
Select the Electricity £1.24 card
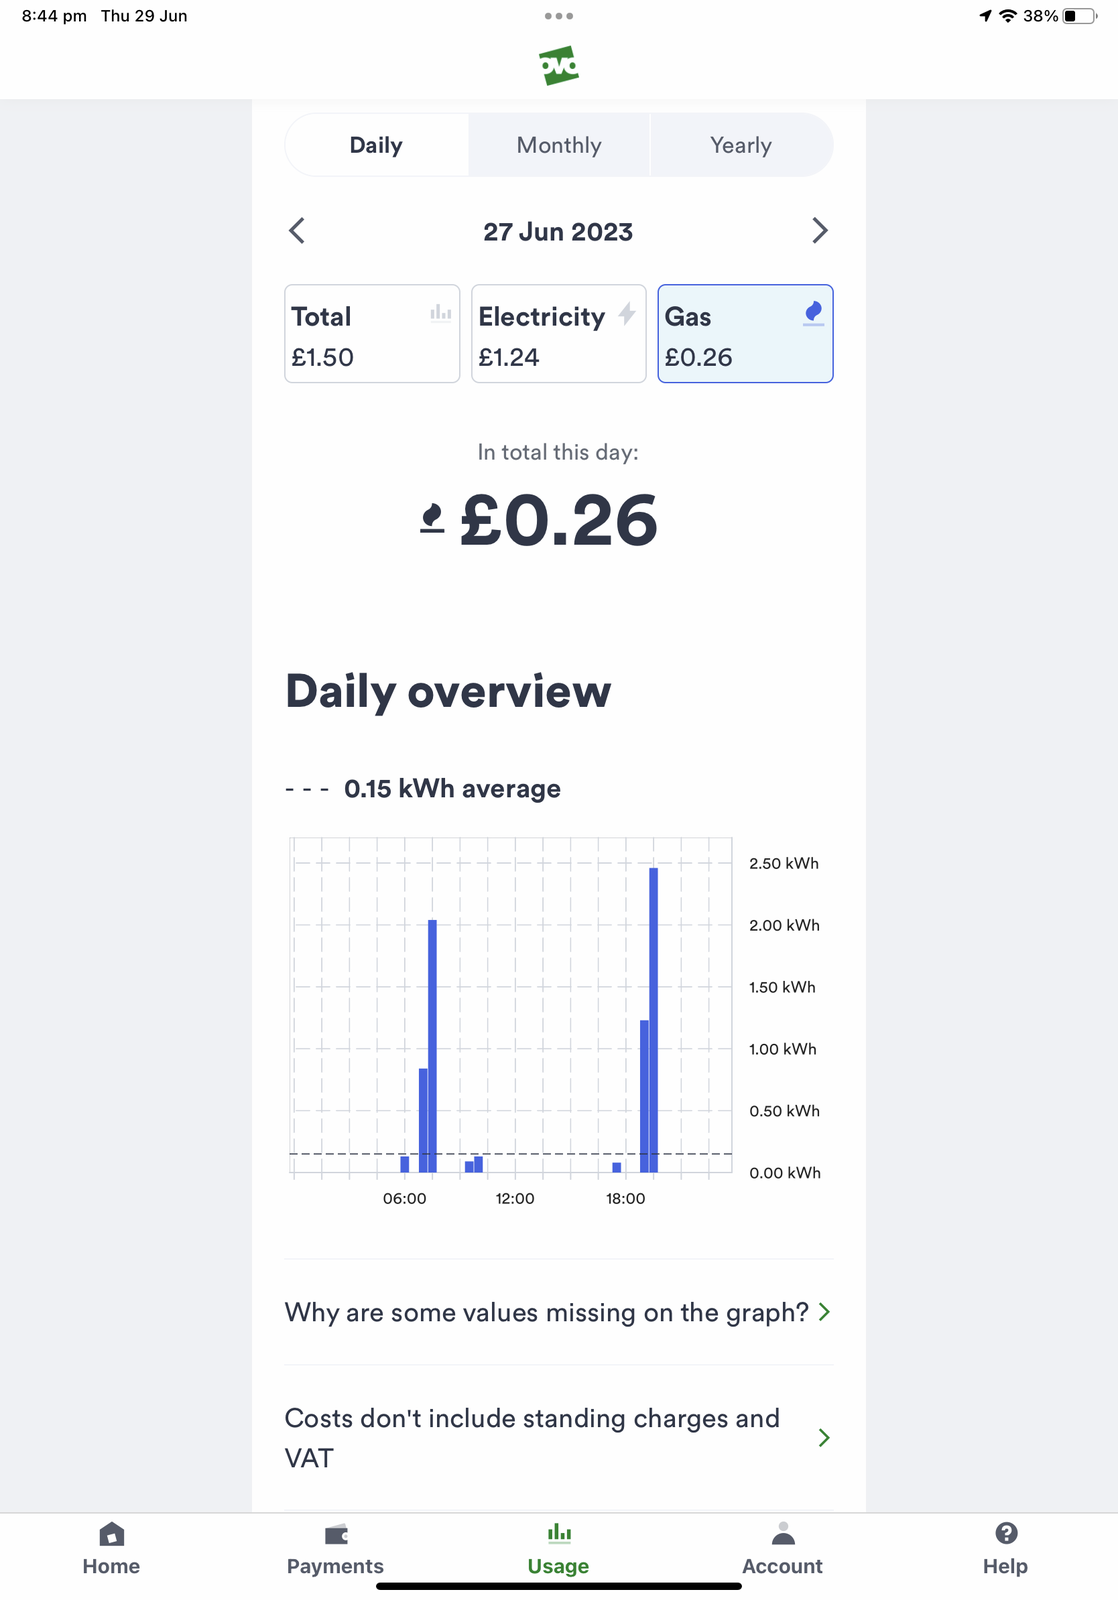point(558,334)
